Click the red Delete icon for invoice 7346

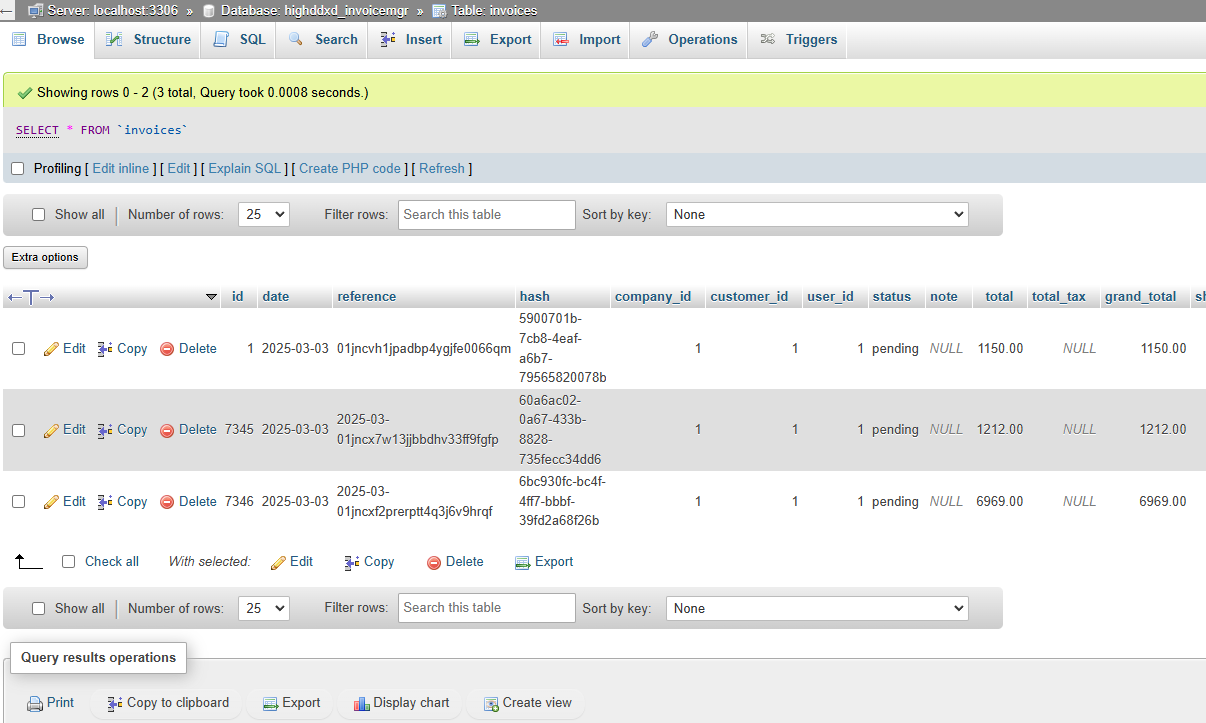click(167, 502)
